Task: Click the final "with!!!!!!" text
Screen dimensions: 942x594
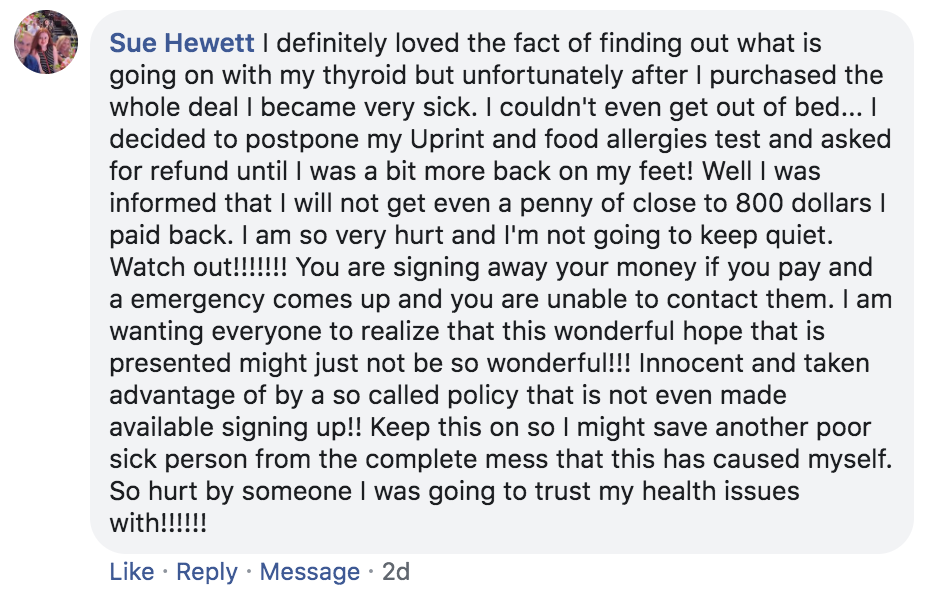Action: click(x=158, y=523)
